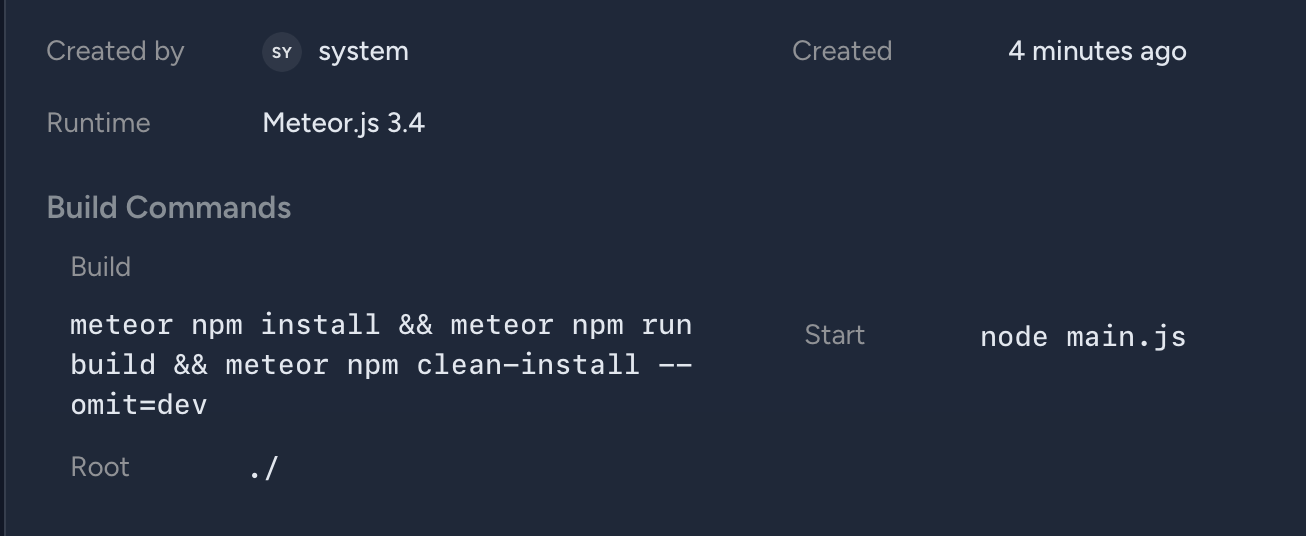Click the Created by label
Image resolution: width=1306 pixels, height=536 pixels.
[115, 52]
